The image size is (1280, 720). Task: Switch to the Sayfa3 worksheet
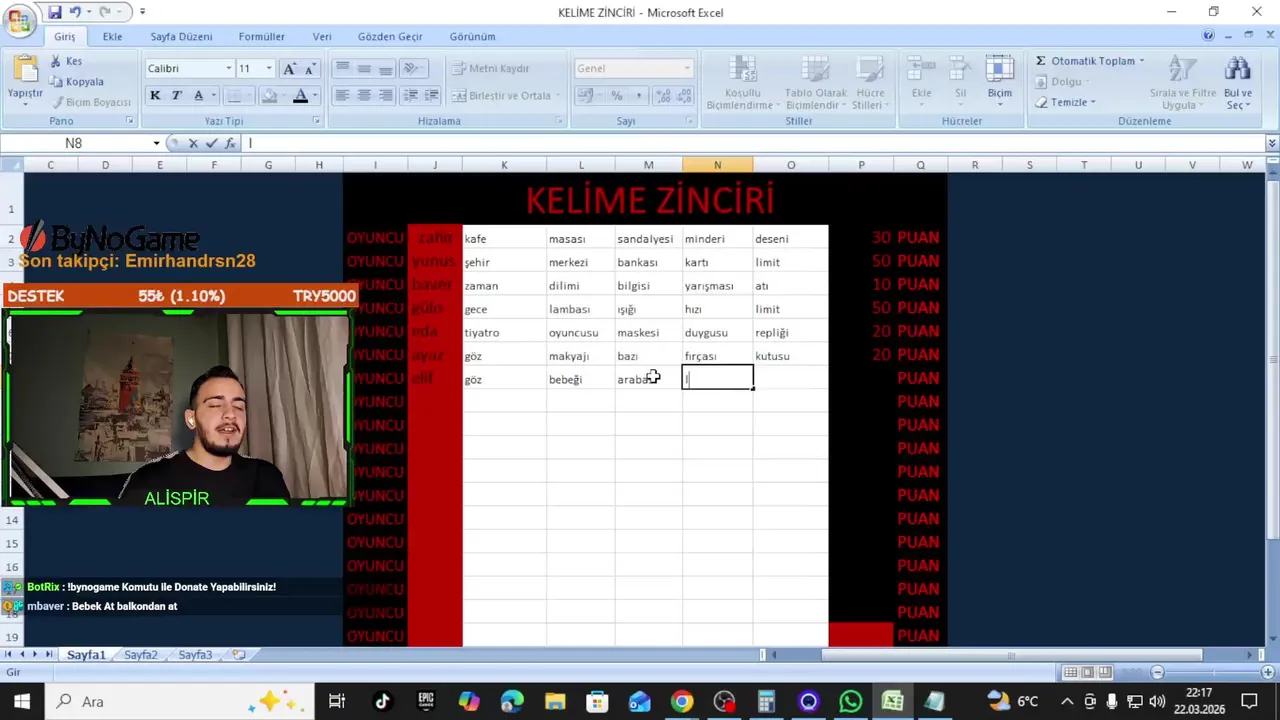pyautogui.click(x=195, y=655)
